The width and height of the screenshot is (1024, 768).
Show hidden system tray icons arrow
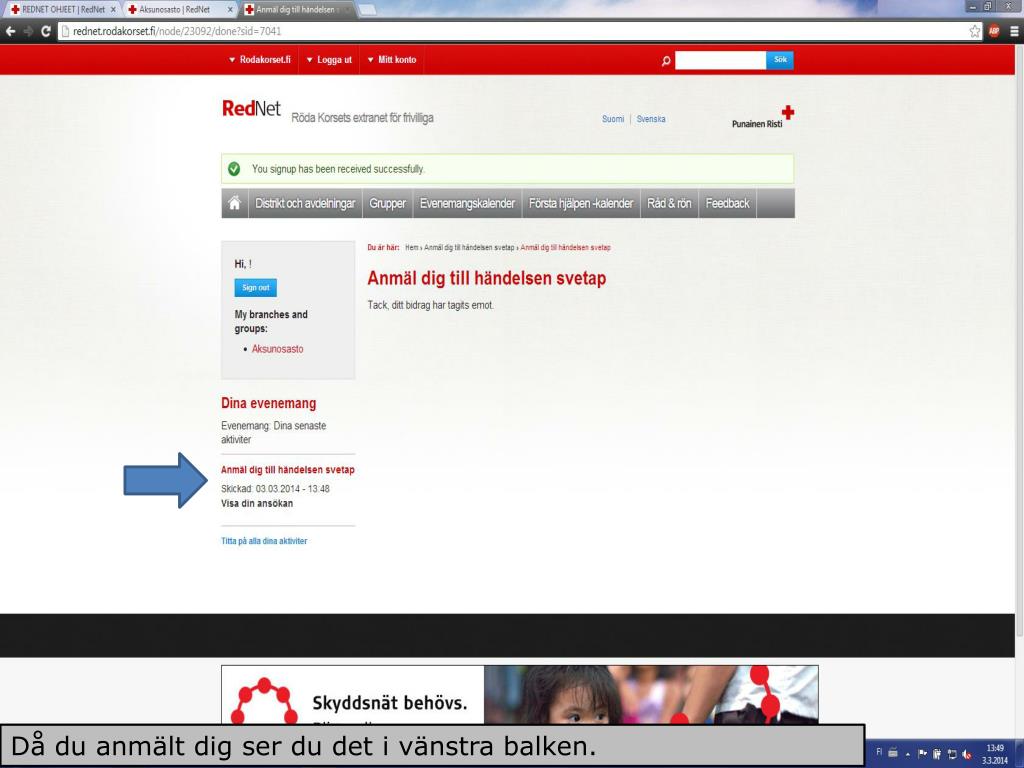(x=908, y=754)
